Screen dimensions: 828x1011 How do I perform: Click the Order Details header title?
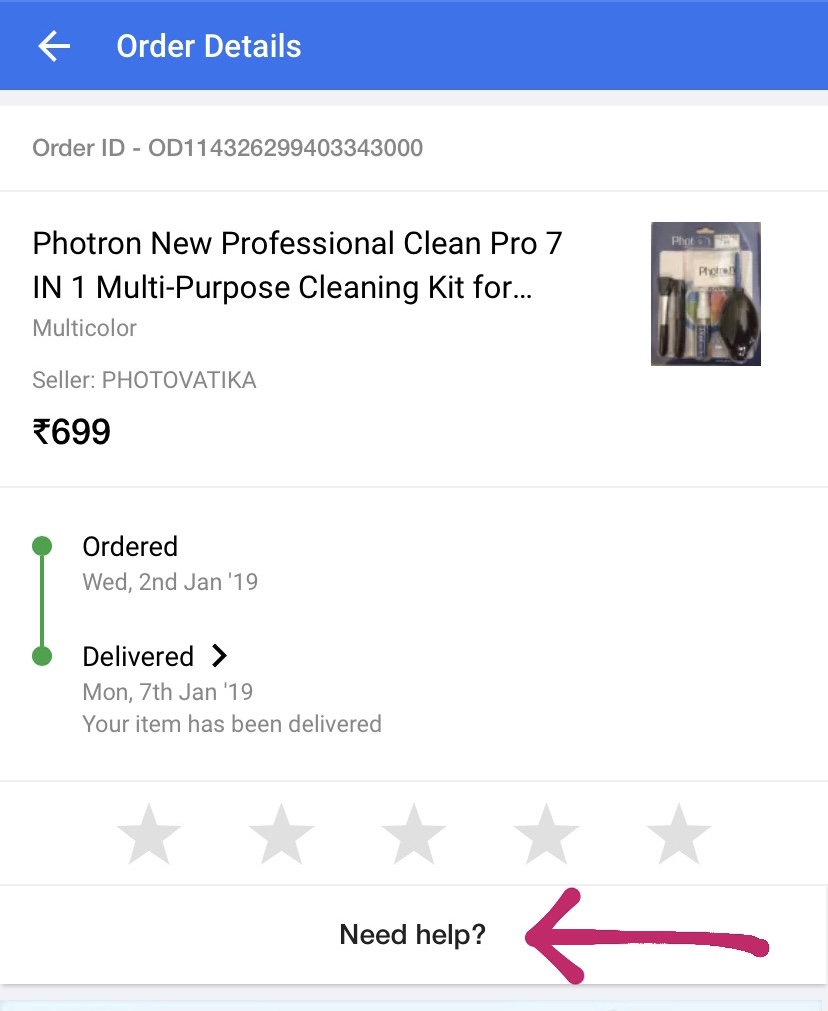coord(208,46)
